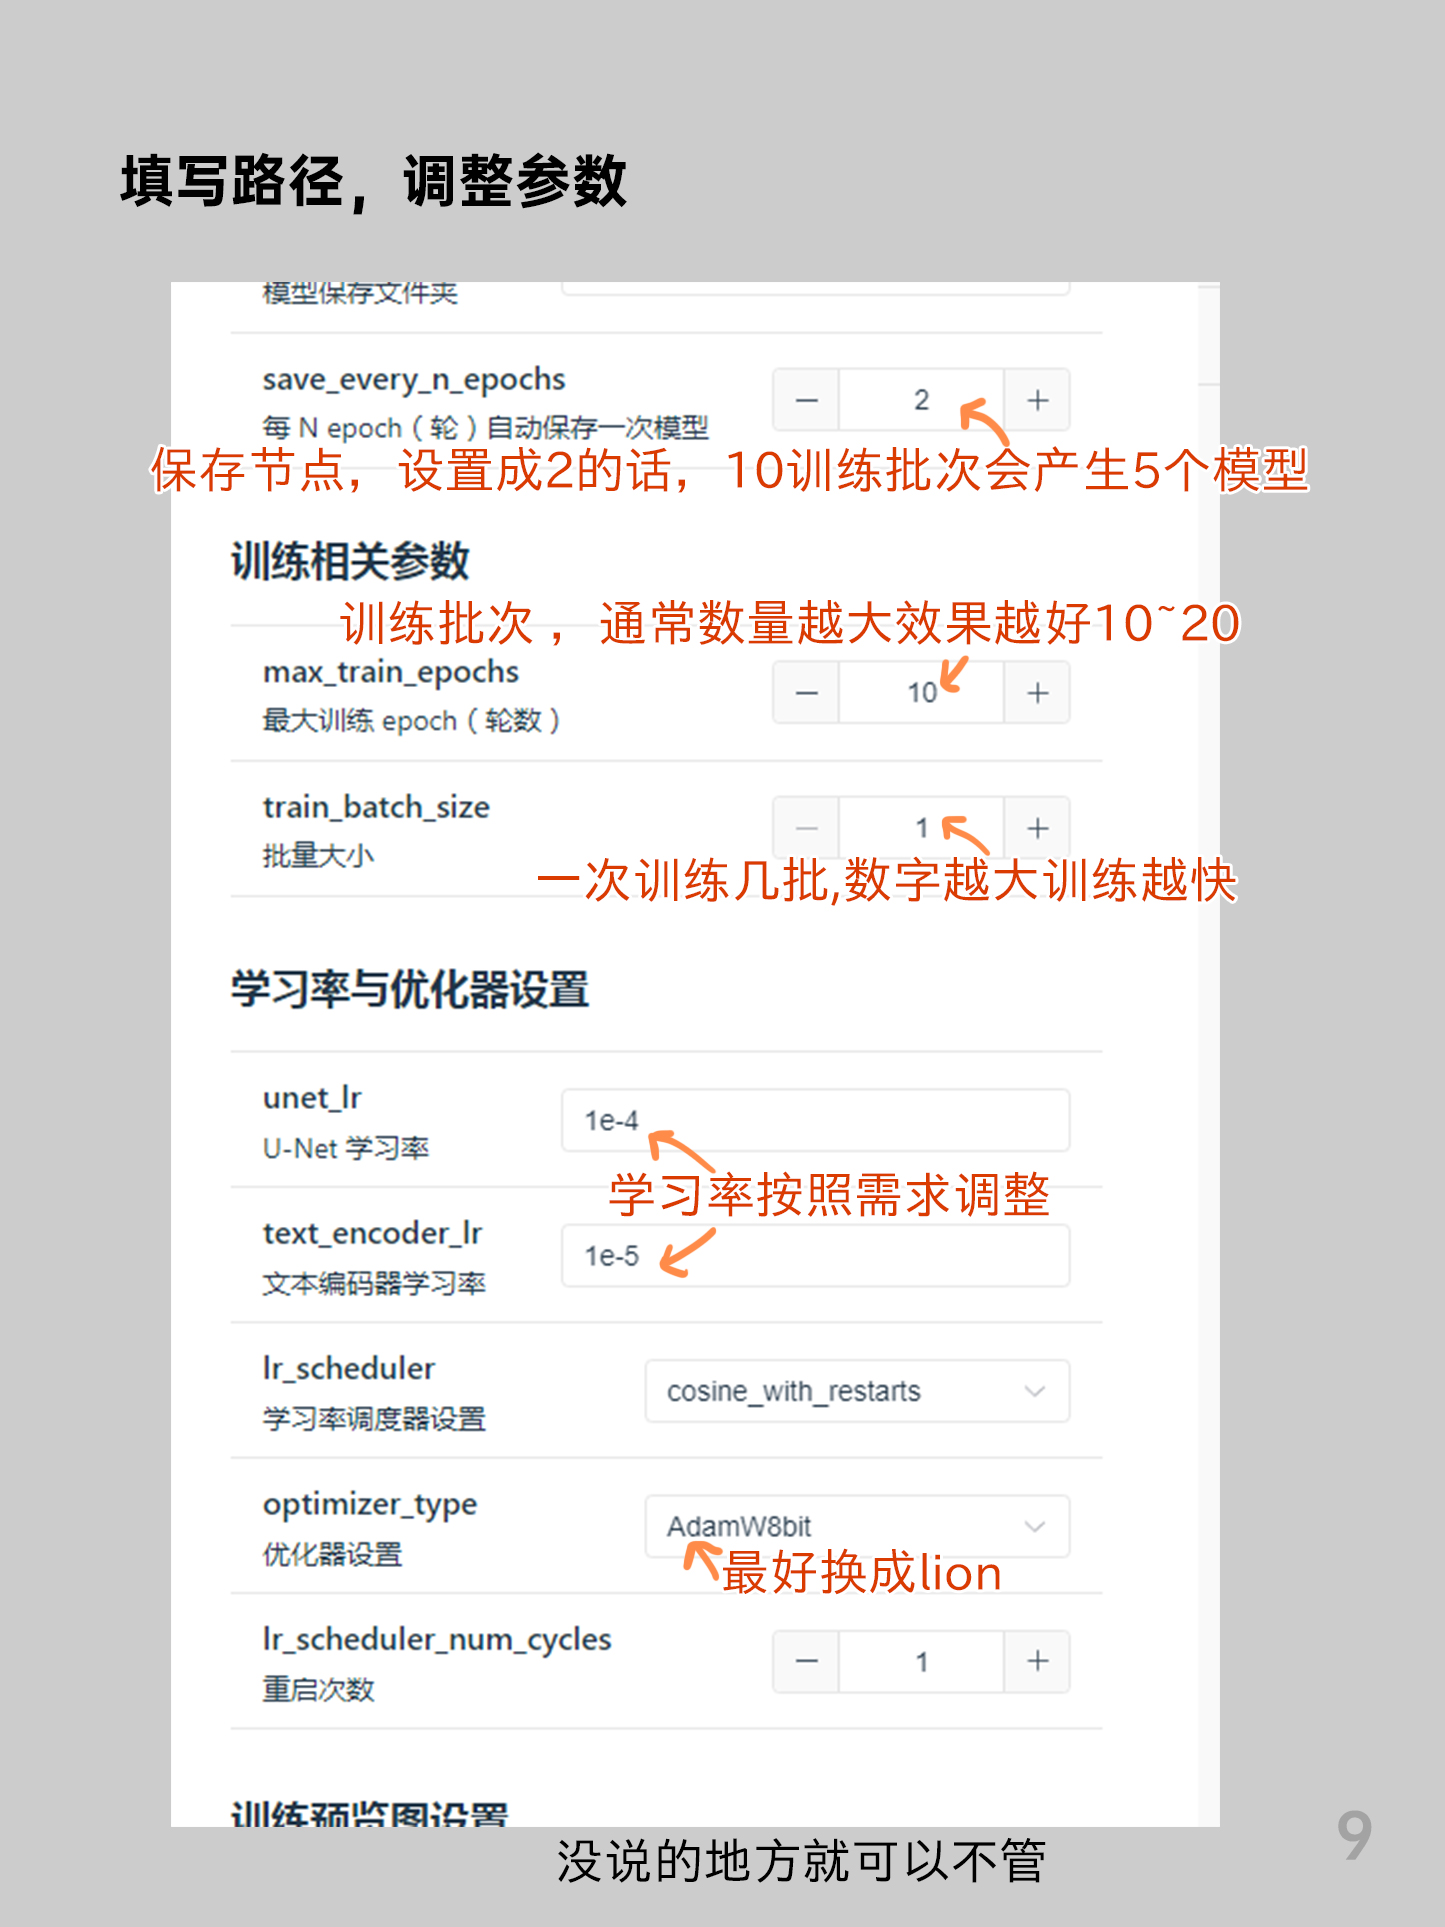The width and height of the screenshot is (1445, 1927).
Task: Click the '学习率与优化器设置' section heading
Action: 410,990
